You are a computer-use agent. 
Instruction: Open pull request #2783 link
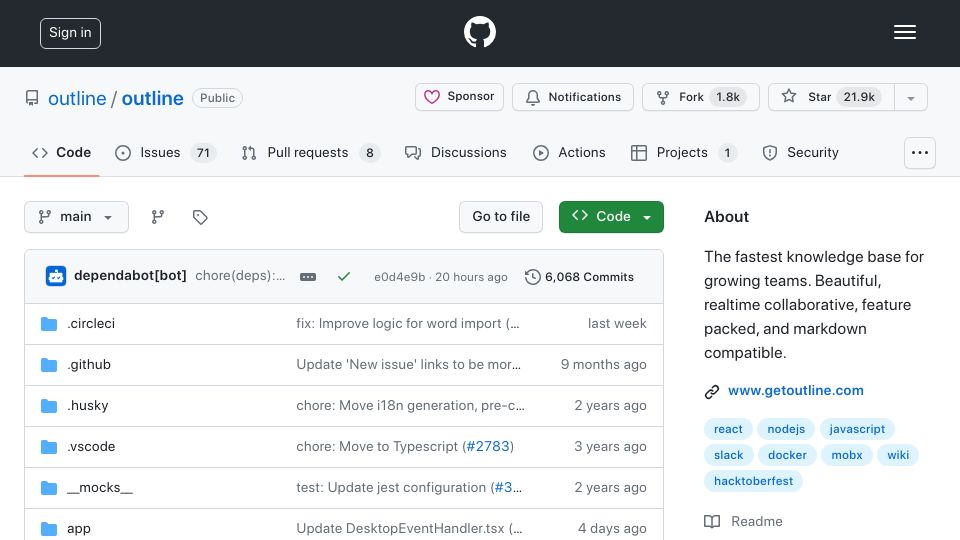pos(488,446)
